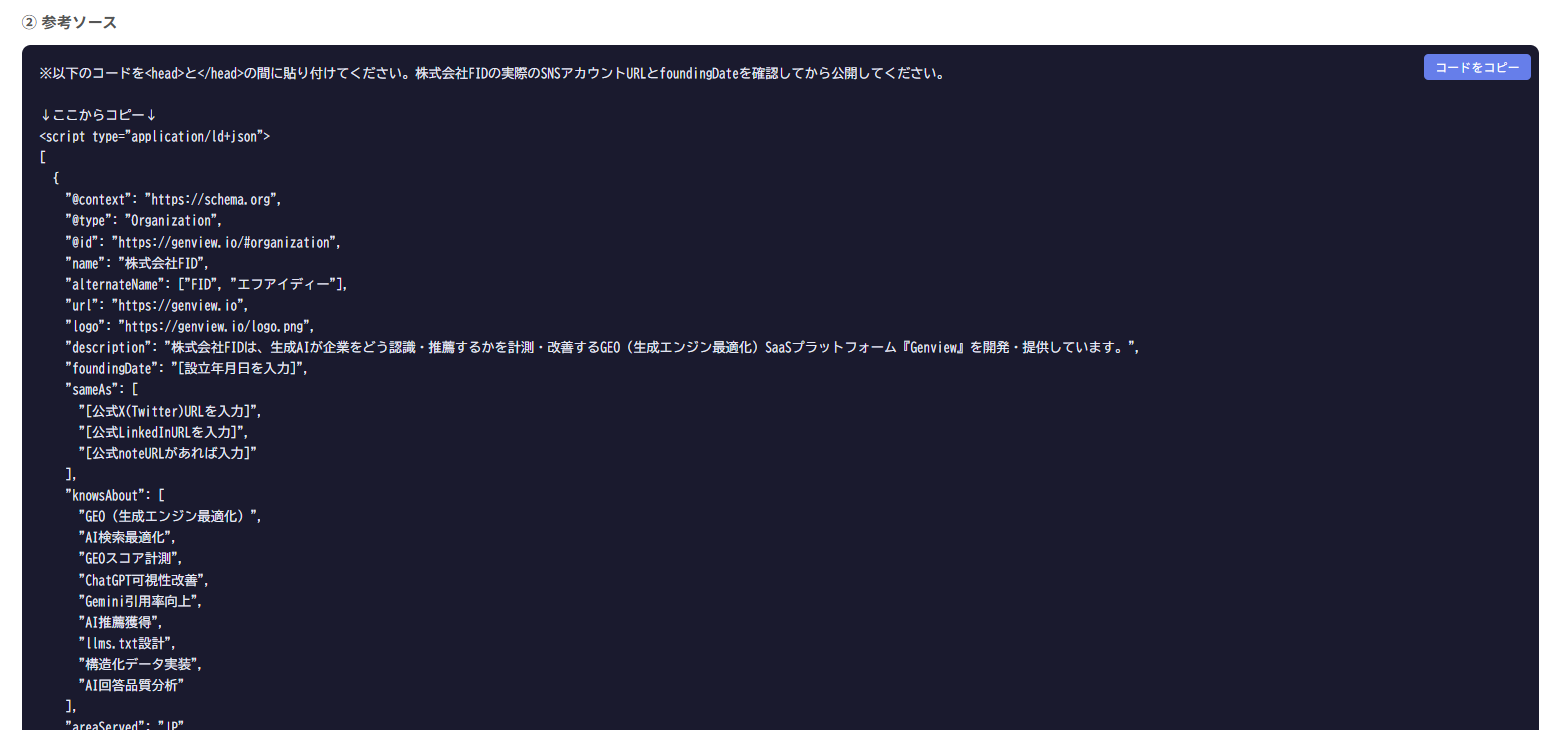
Task: Click the script type application/ld+json line
Action: pyautogui.click(x=155, y=136)
